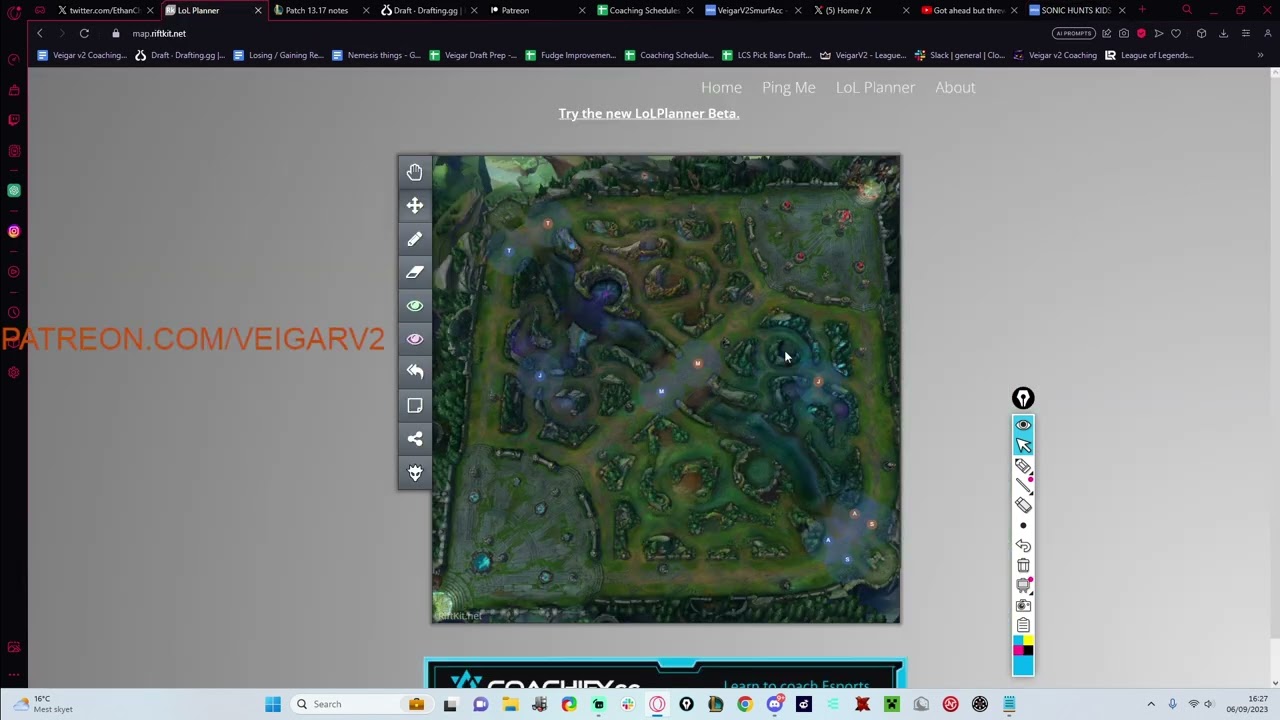This screenshot has height=720, width=1280.
Task: Open Google Chrome from the taskbar
Action: click(745, 704)
